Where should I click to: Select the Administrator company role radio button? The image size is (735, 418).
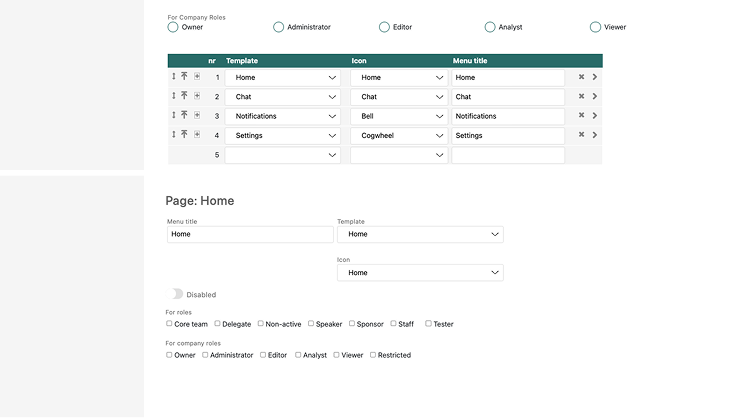278,27
